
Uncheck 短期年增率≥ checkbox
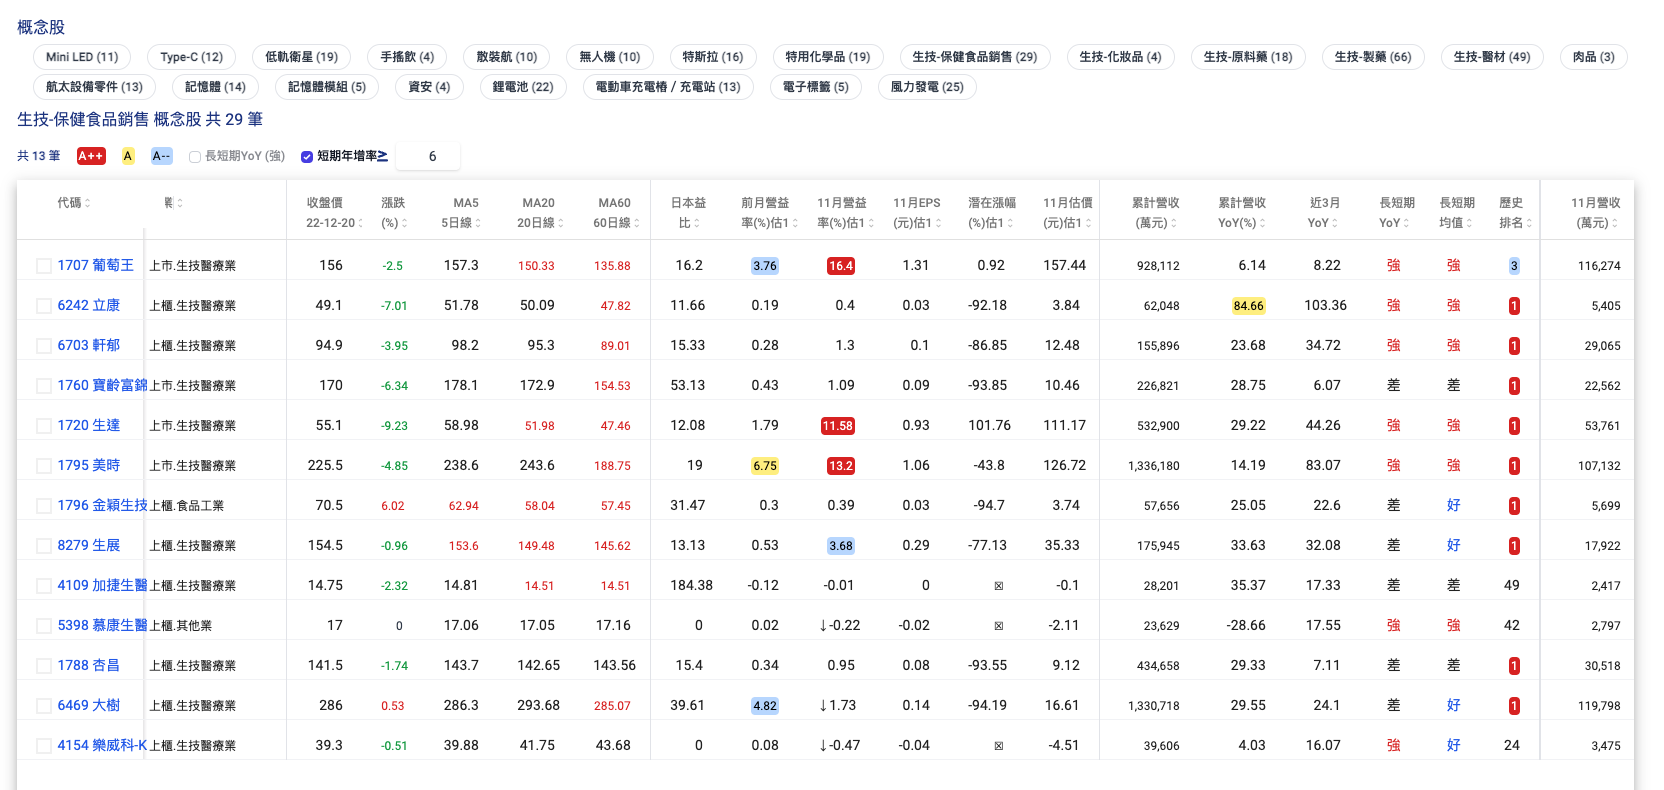(307, 157)
